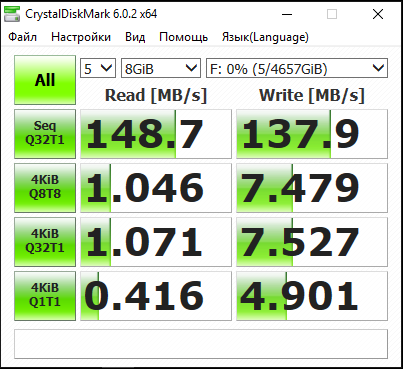Click the 4KiB Q32T1 write result 7.527

pos(312,242)
